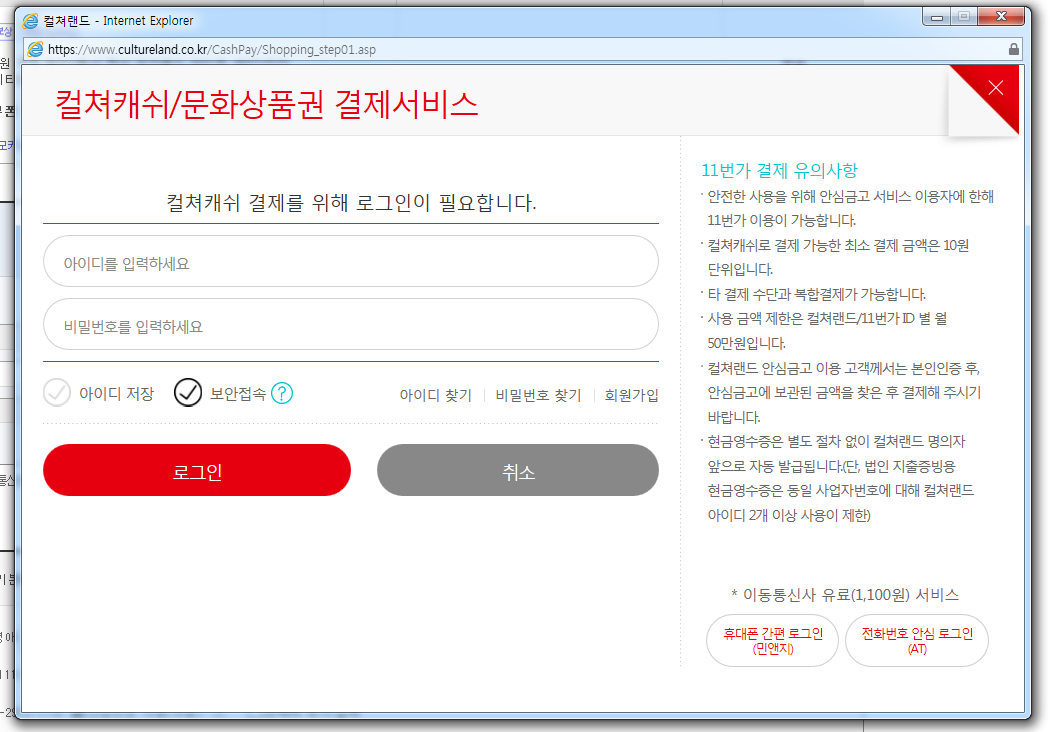Maximize the Internet Explorer window

964,17
